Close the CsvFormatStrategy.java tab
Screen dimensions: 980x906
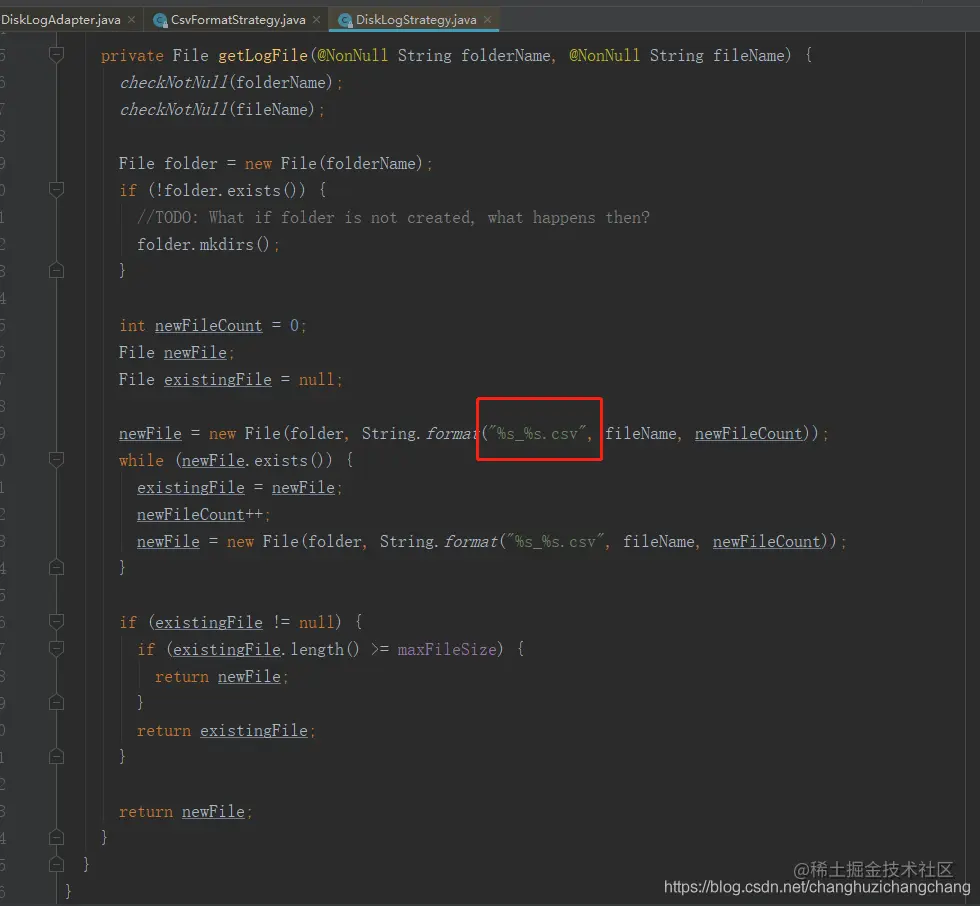(316, 20)
